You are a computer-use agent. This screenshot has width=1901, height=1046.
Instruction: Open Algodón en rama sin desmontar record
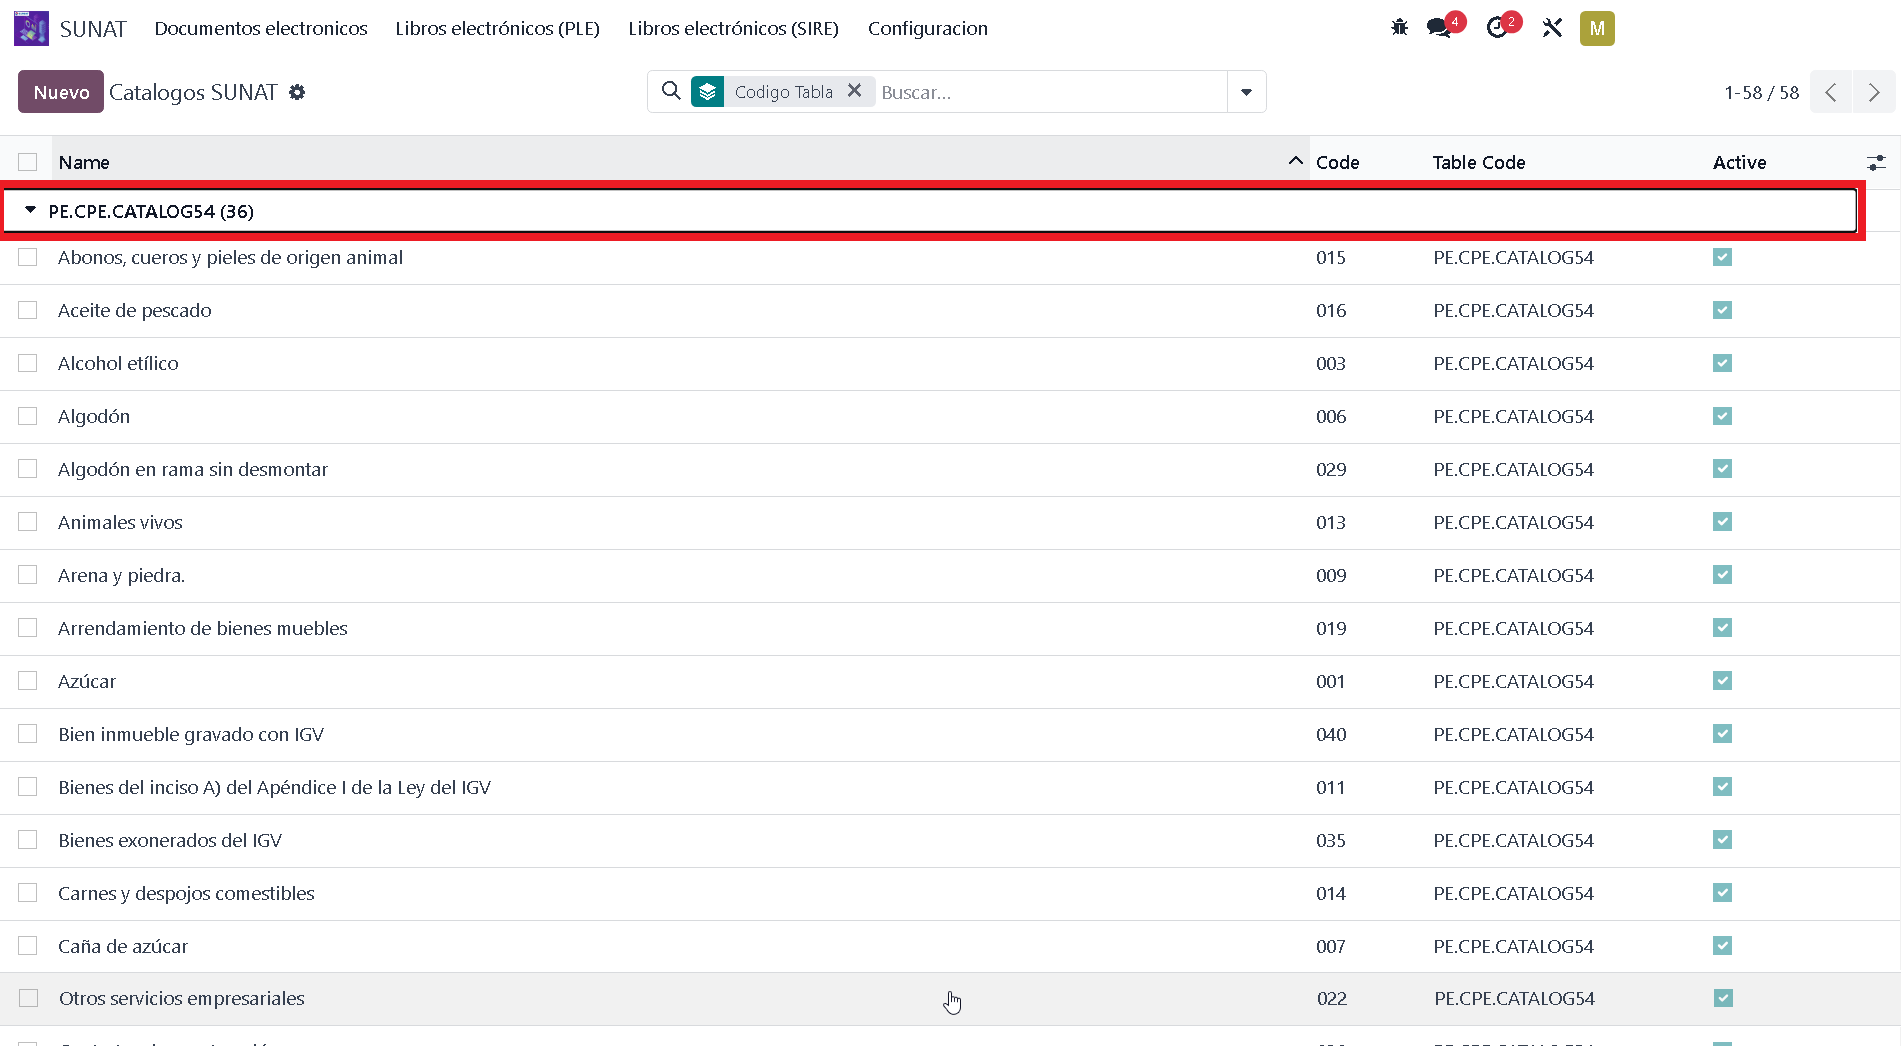click(193, 469)
